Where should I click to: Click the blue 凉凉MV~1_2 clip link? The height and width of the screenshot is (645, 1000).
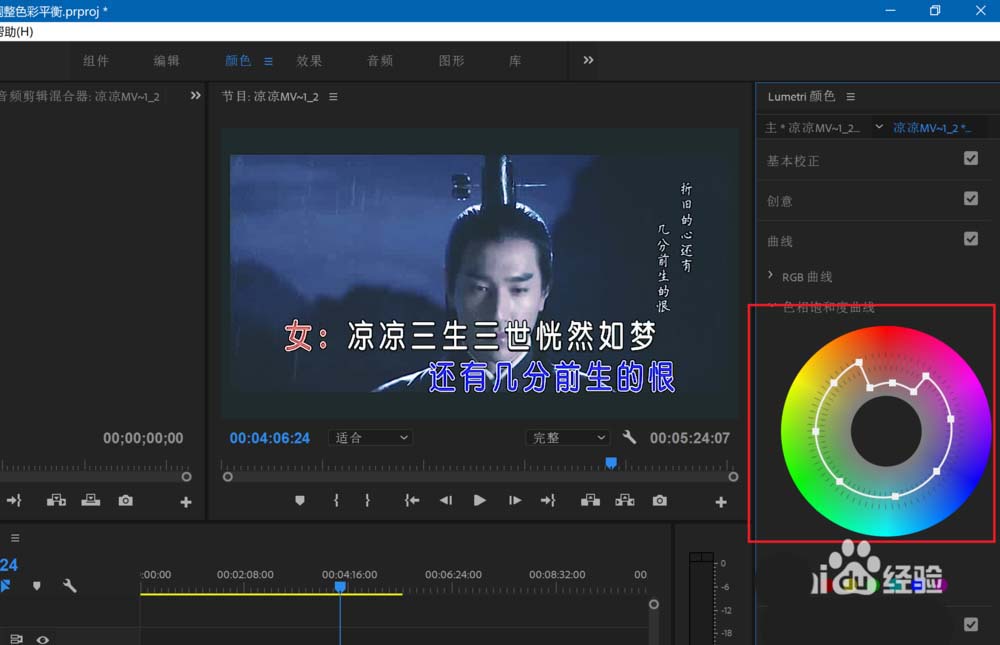(x=931, y=127)
